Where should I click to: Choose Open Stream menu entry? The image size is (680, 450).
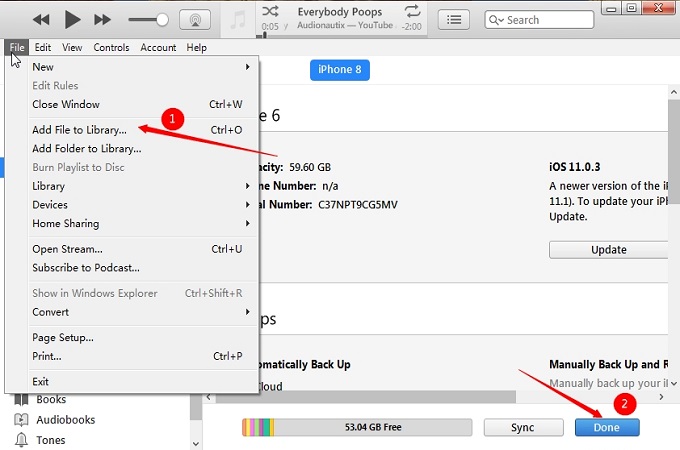(141, 249)
